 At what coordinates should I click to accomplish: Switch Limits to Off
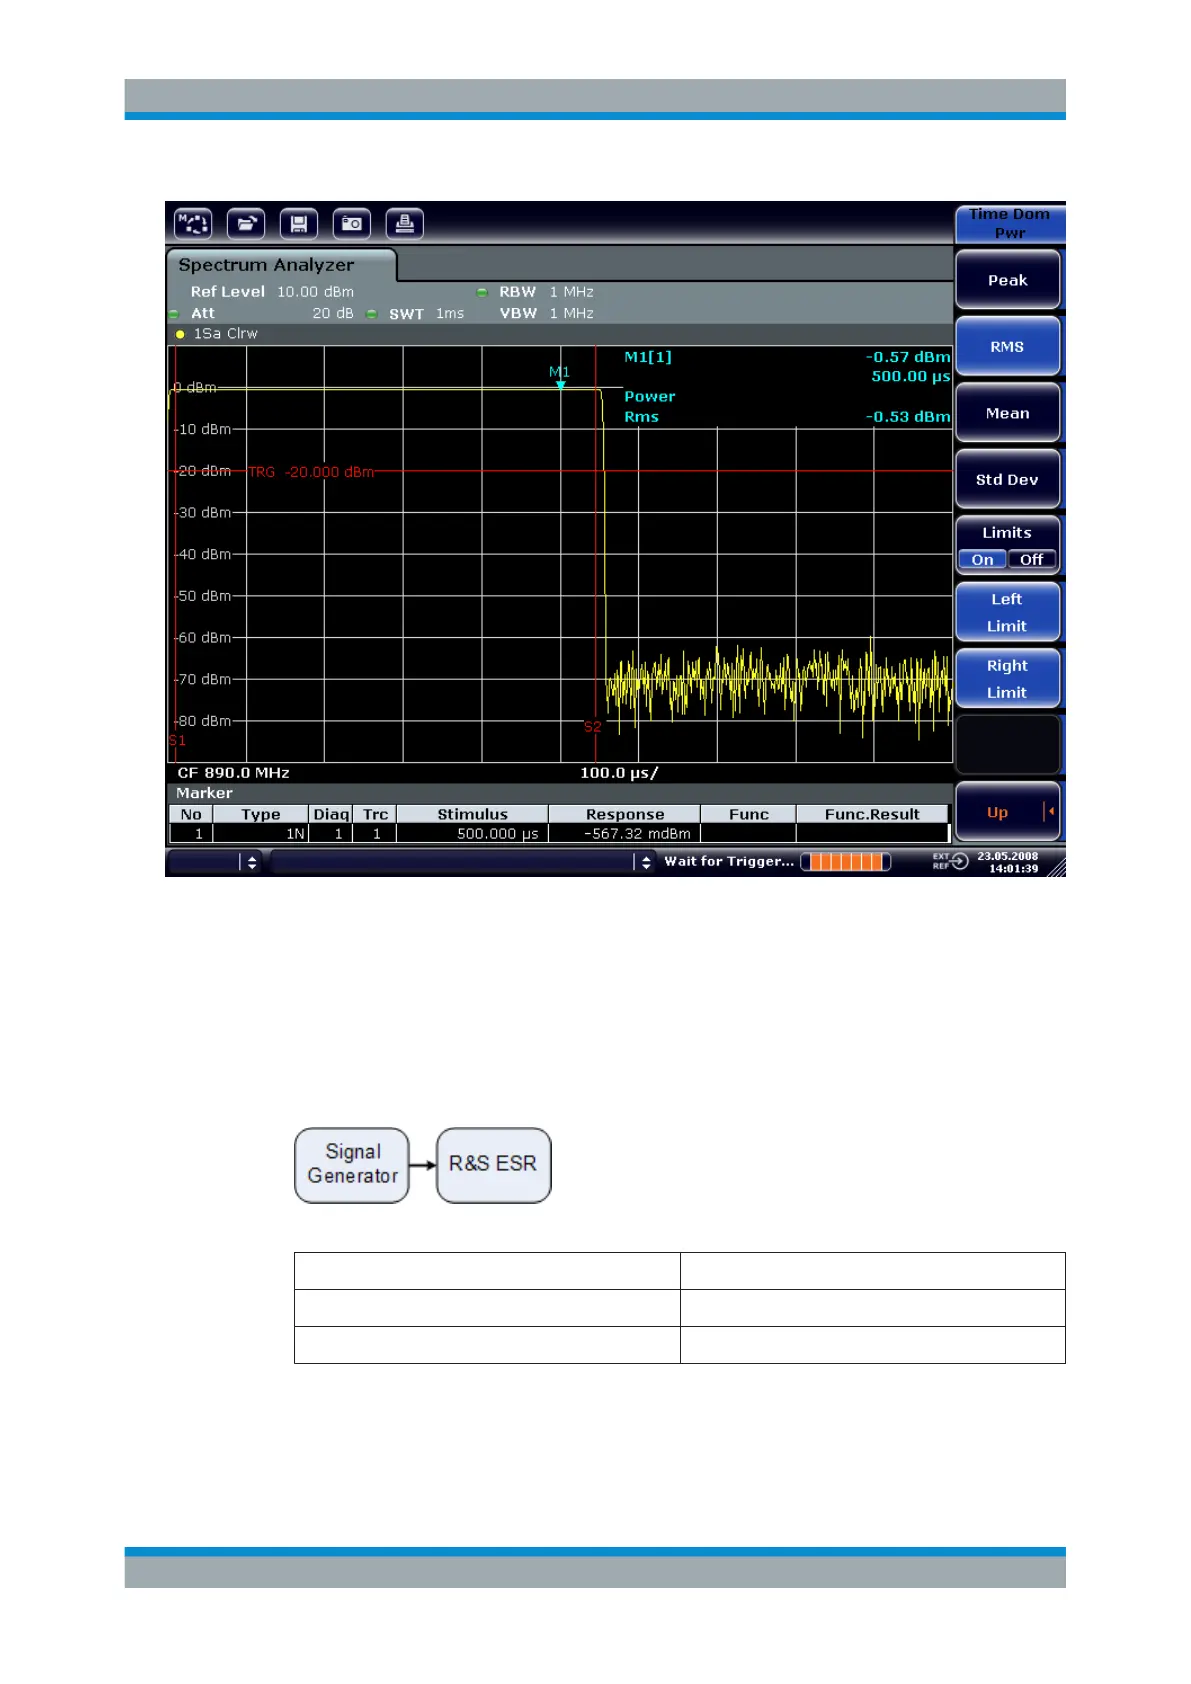pyautogui.click(x=1032, y=560)
